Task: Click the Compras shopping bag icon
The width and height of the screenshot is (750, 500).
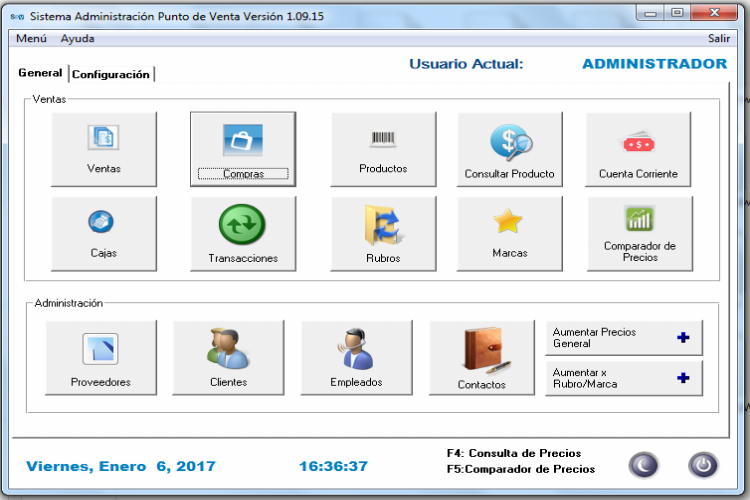Action: (242, 139)
